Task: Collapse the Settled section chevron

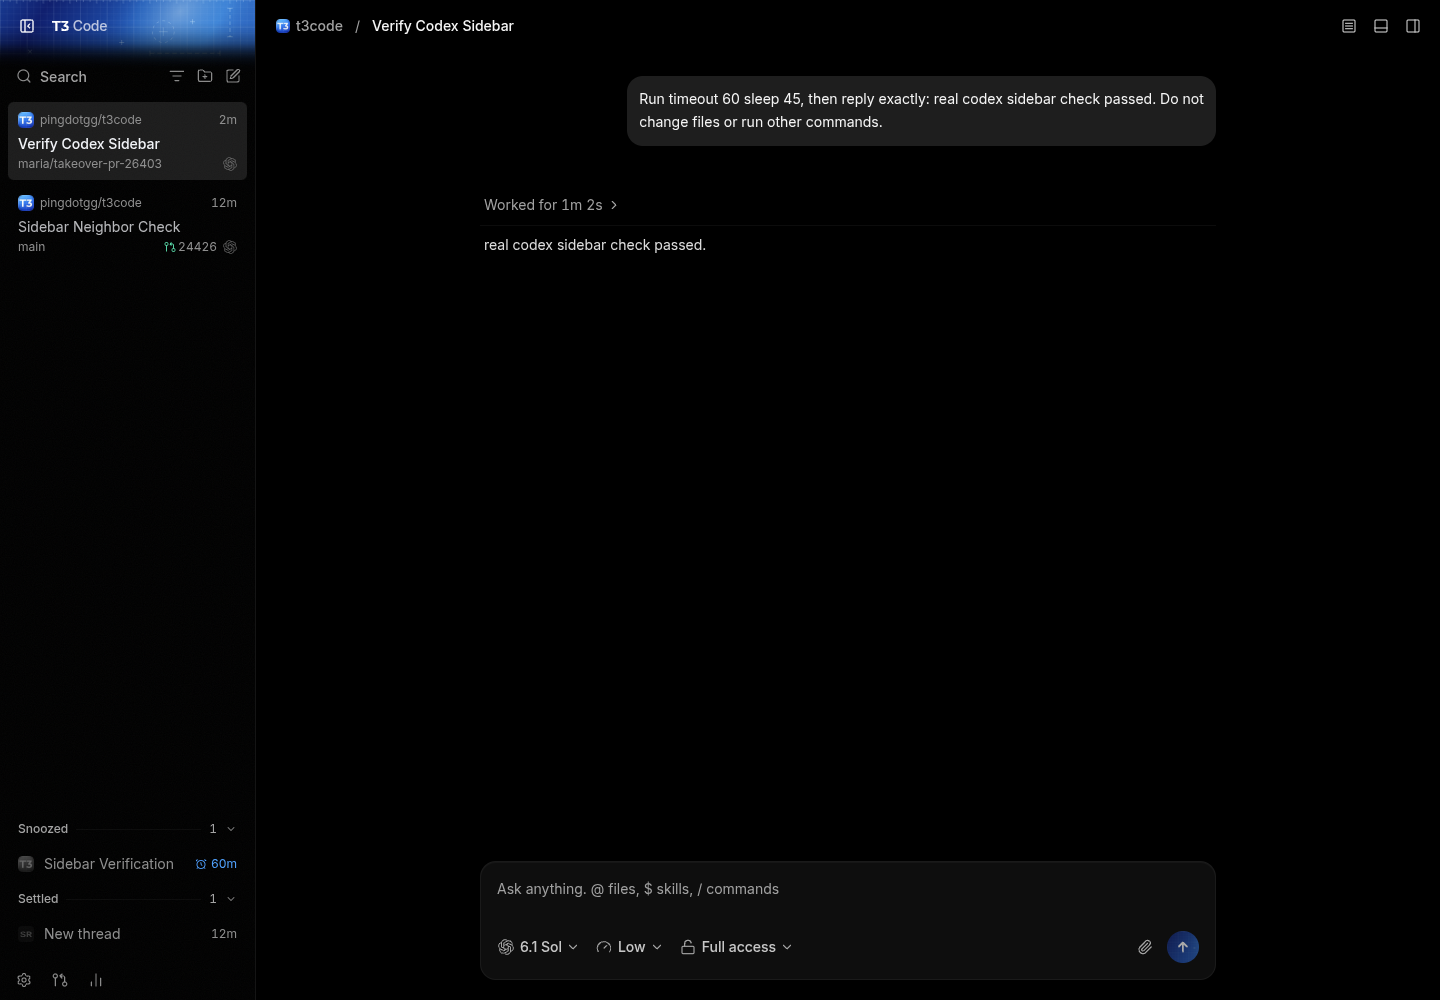Action: point(231,899)
